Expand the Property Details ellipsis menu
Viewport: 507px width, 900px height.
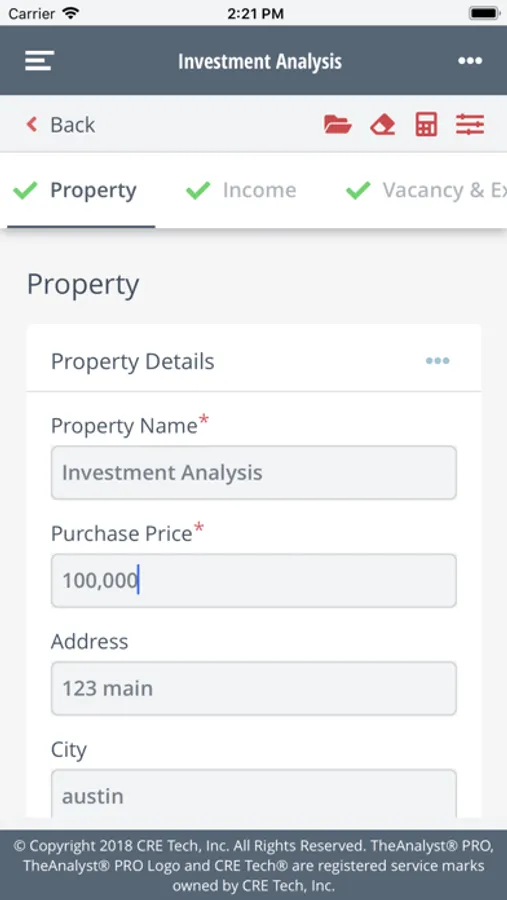pos(438,361)
